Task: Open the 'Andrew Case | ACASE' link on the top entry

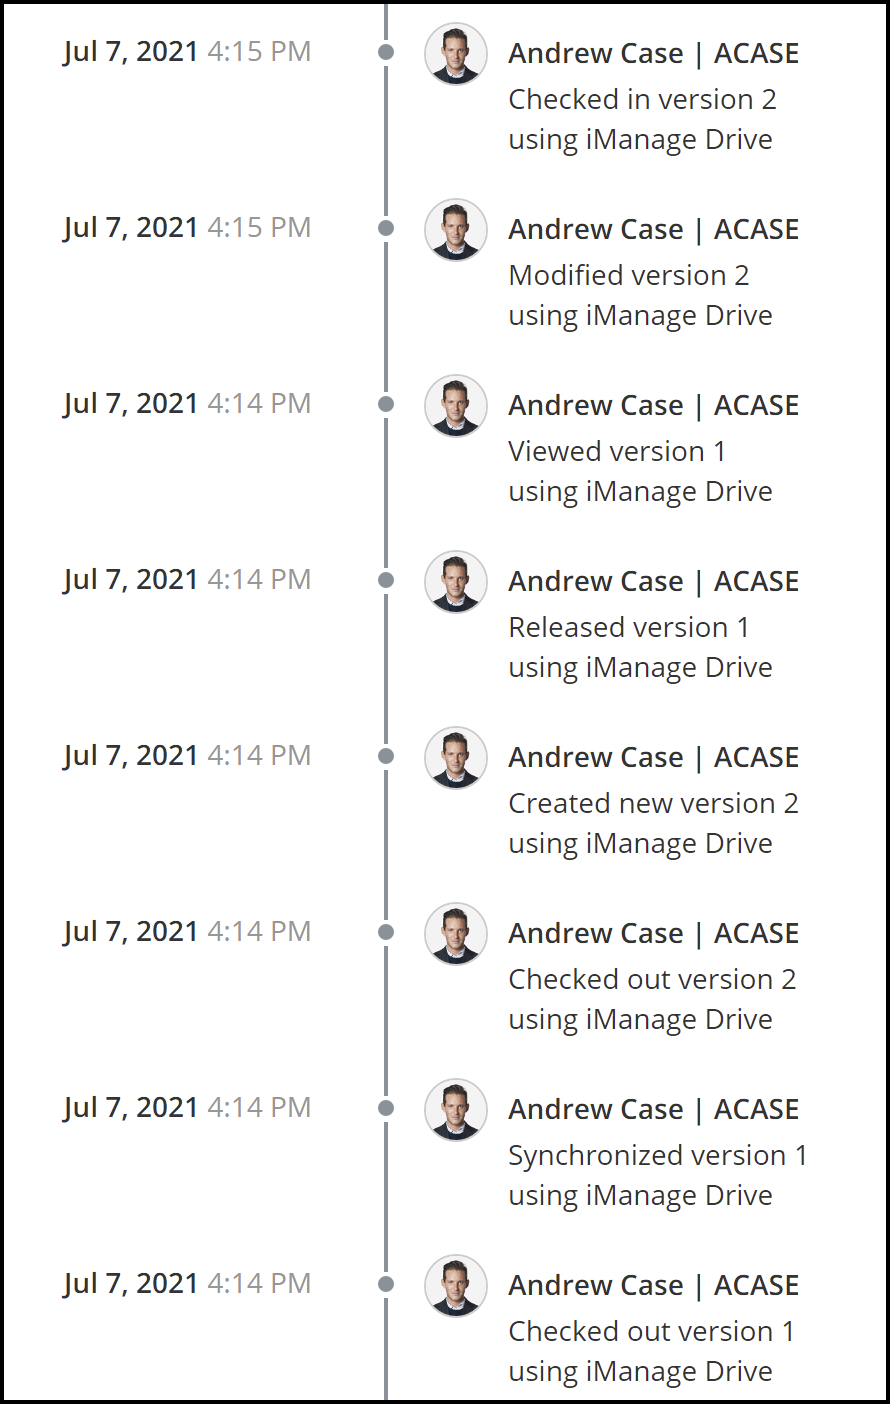Action: (x=654, y=53)
